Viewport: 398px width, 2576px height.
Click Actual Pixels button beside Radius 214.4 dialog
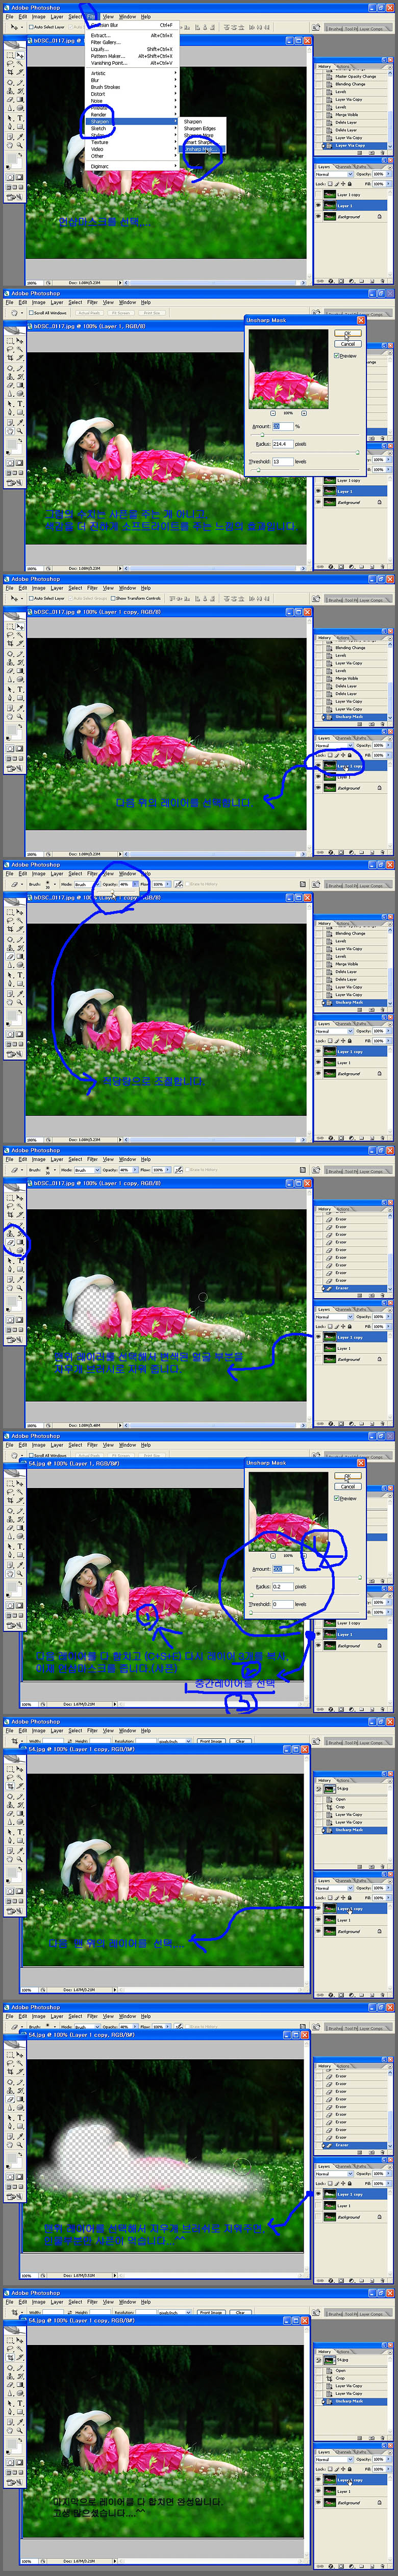pos(90,313)
